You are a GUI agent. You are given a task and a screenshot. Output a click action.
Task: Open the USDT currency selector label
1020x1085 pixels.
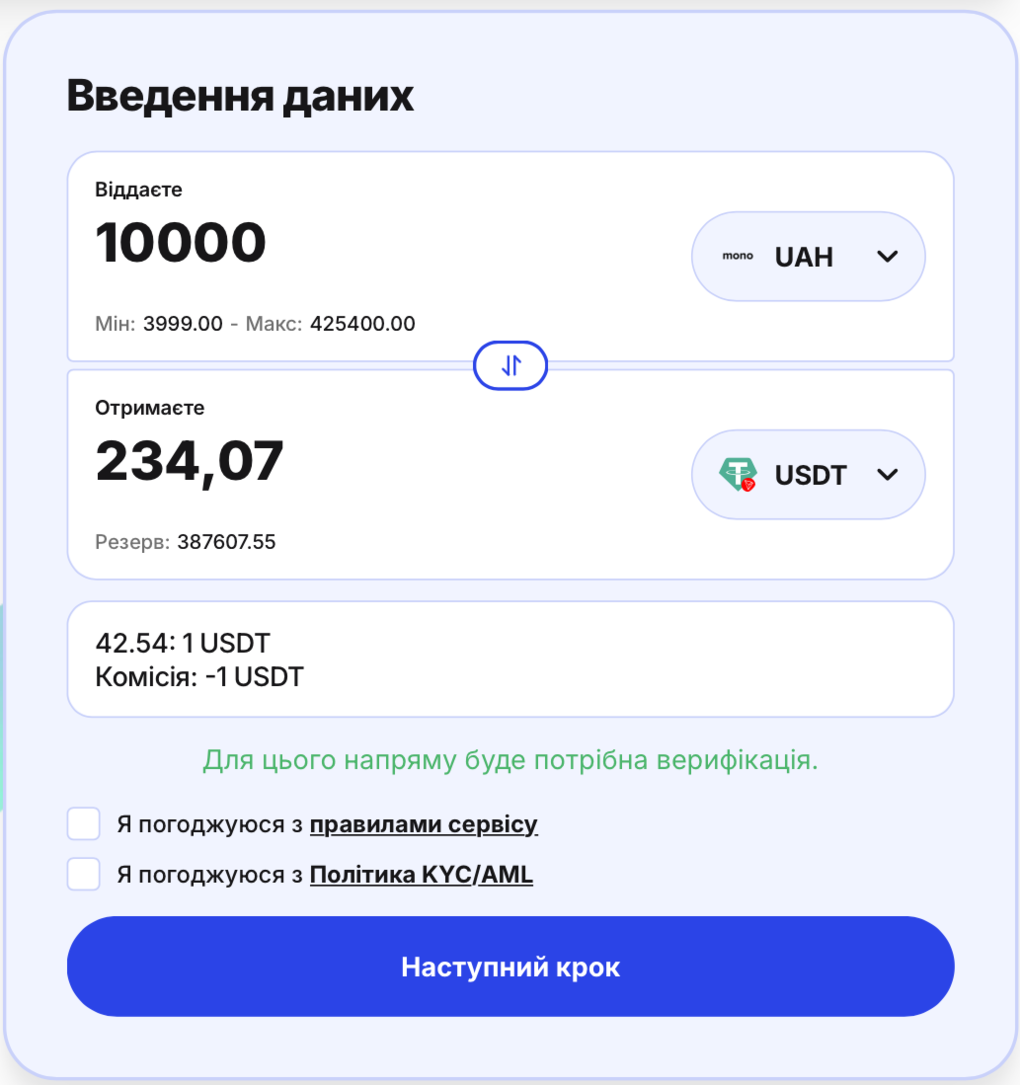coord(810,475)
